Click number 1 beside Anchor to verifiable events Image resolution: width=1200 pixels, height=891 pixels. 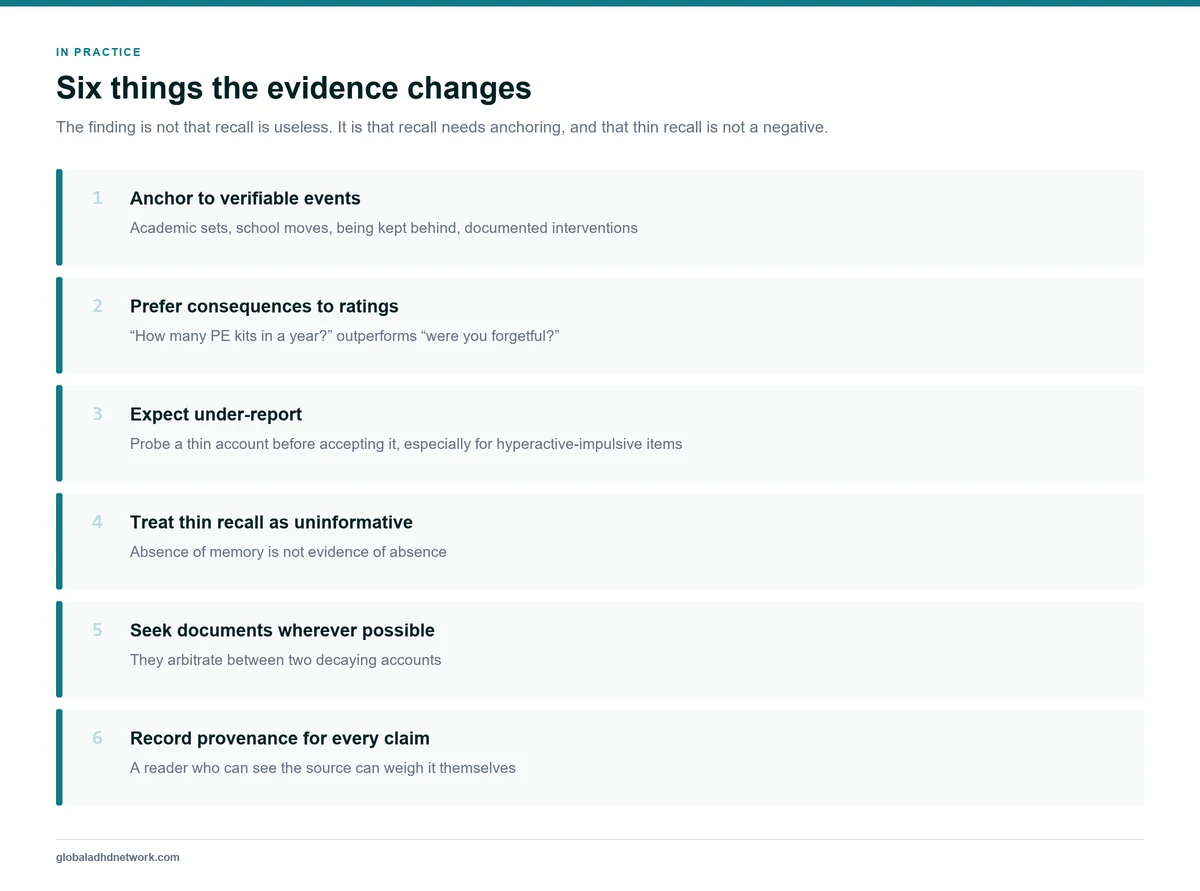click(x=97, y=198)
